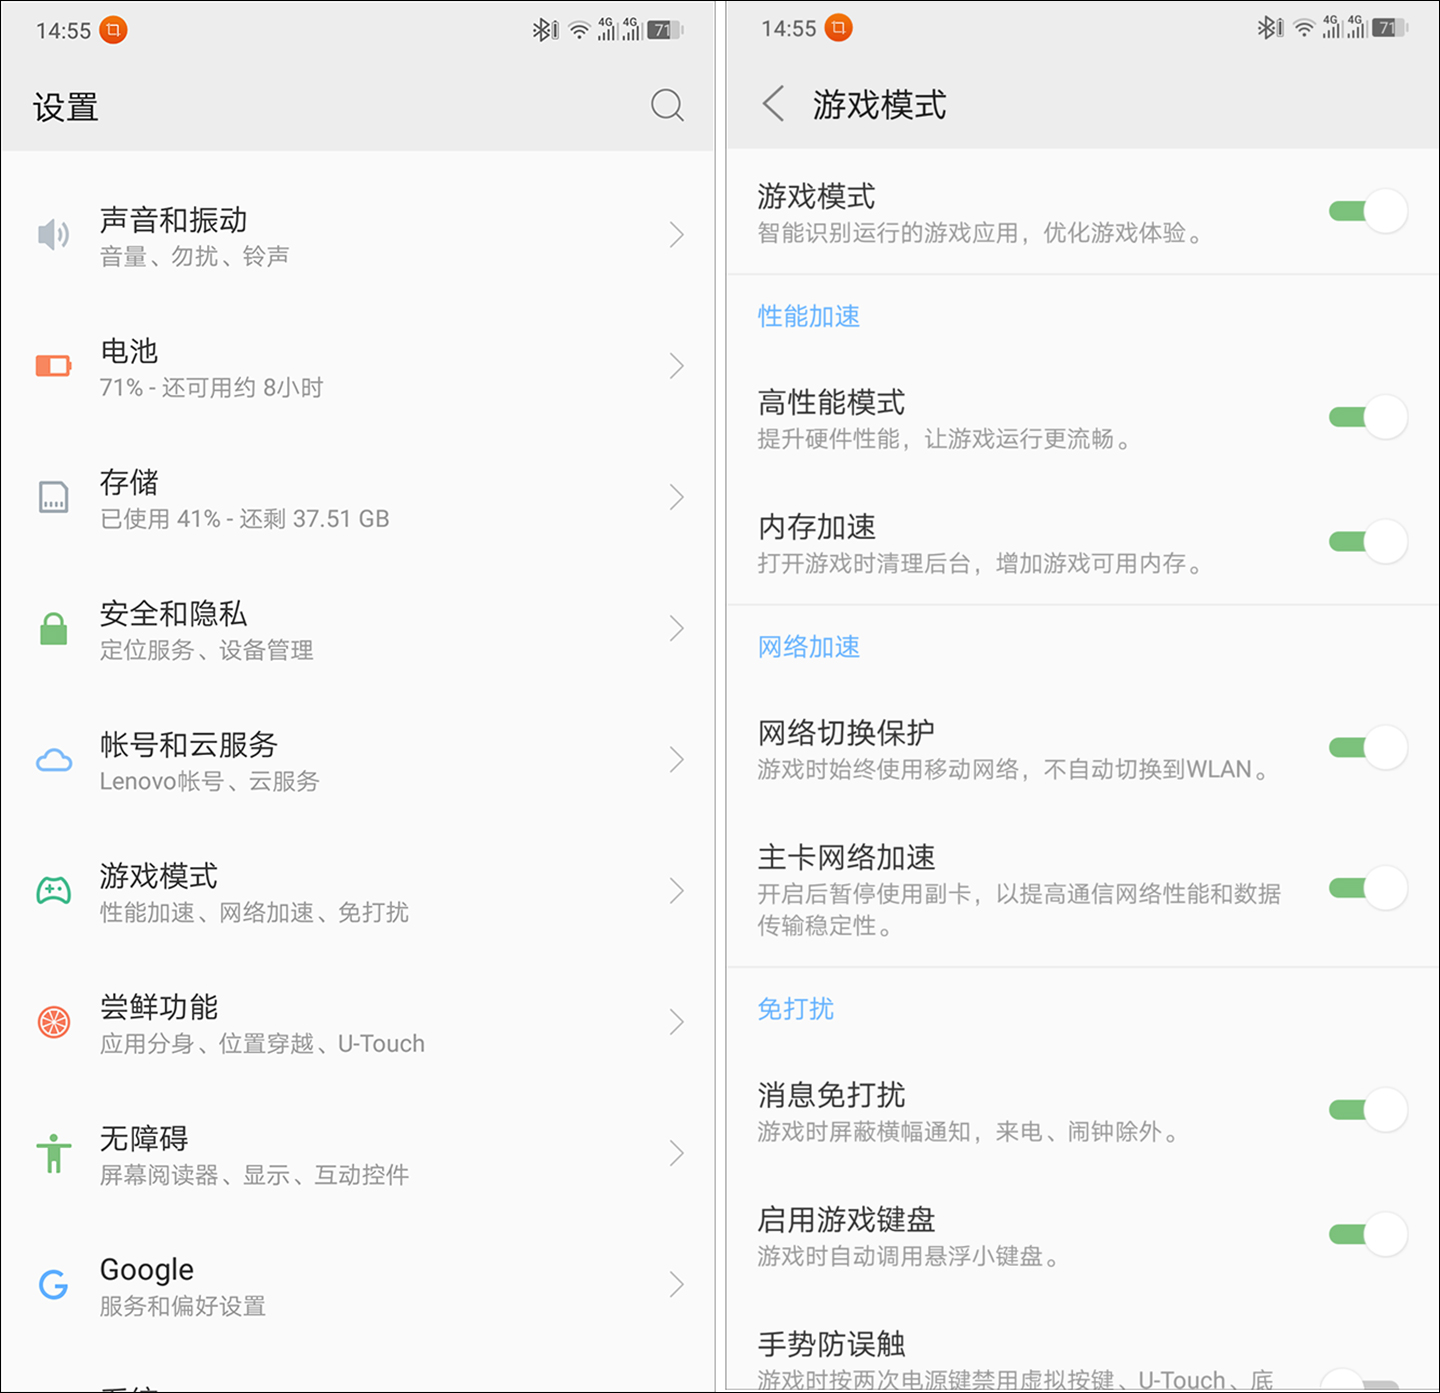1440x1393 pixels.
Task: Tap the orange citrus icon for 尝鲜功能
Action: click(x=53, y=1022)
